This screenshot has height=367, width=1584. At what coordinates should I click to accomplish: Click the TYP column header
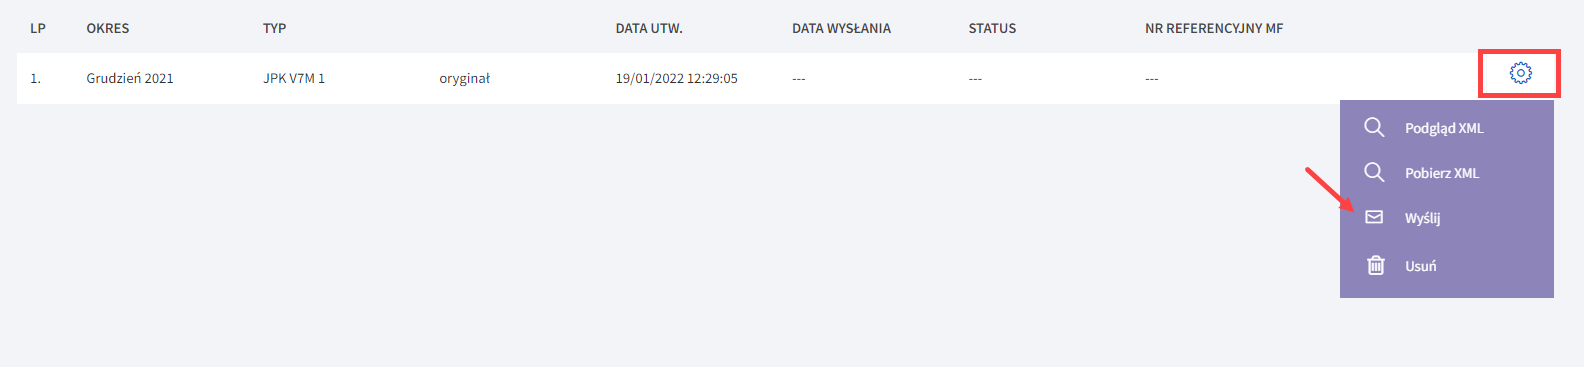click(274, 28)
